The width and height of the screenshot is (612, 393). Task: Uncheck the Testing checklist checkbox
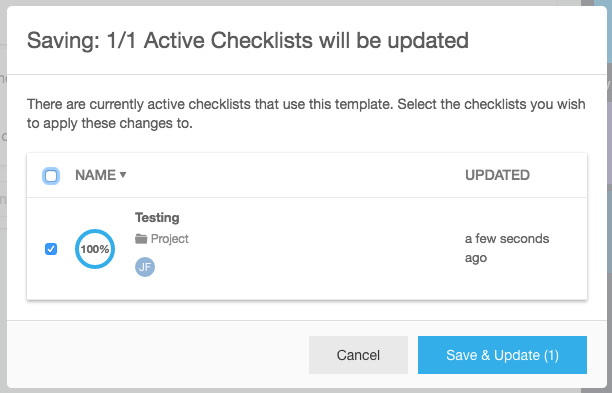click(x=51, y=249)
